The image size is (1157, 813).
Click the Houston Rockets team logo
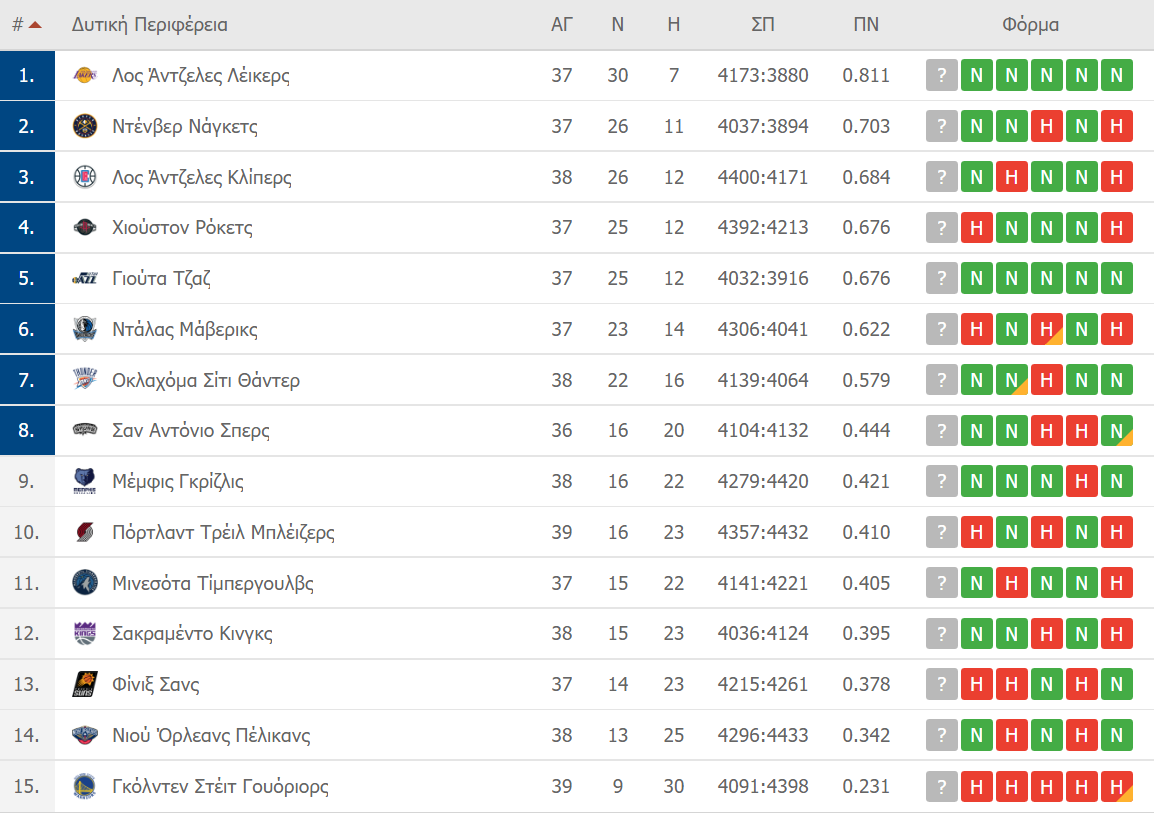pyautogui.click(x=85, y=228)
